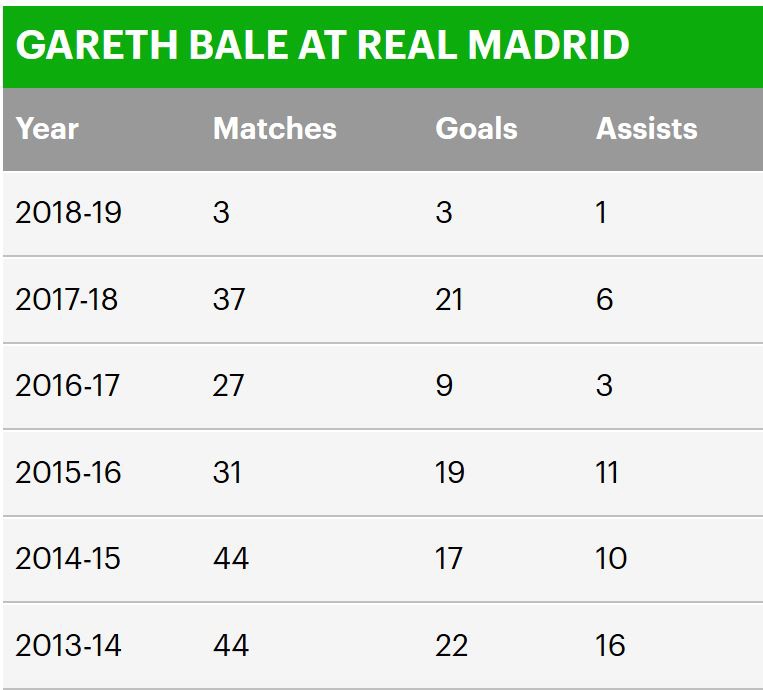Click the "Gareth Bale at Real Madrid" title
Screen dimensions: 763x690
[323, 46]
